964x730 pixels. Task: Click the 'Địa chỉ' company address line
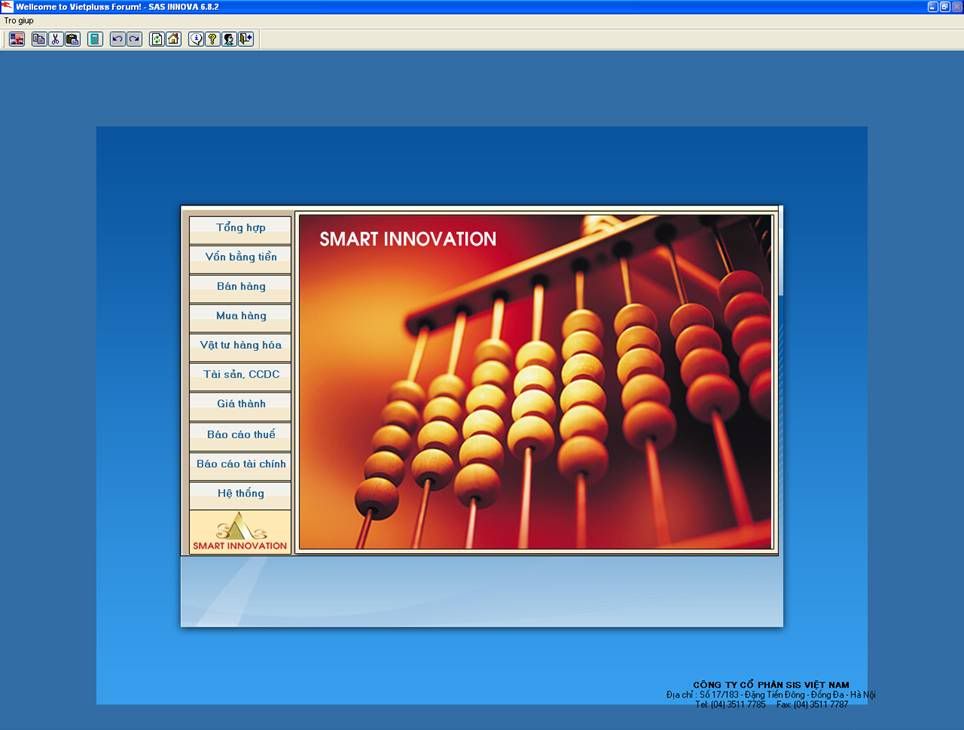[x=771, y=694]
